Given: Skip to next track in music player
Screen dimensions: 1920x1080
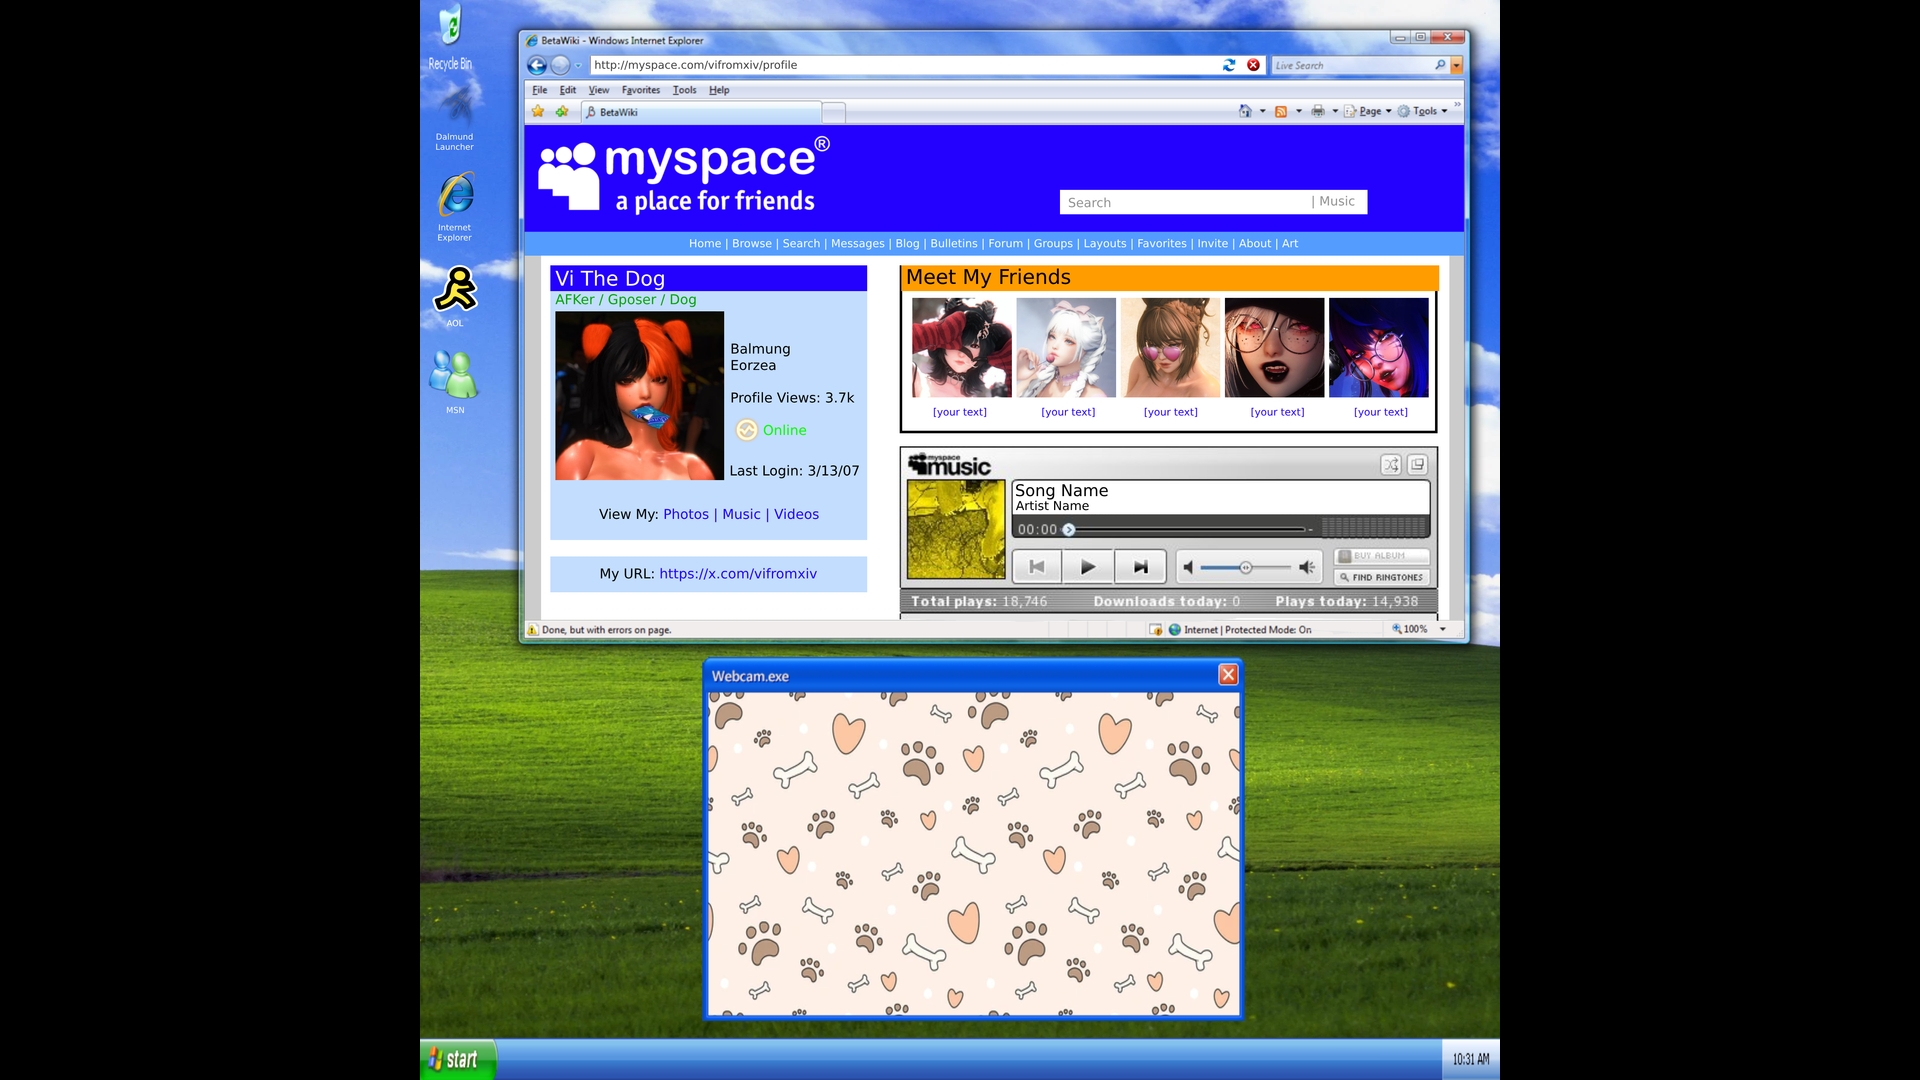Looking at the screenshot, I should click(1140, 567).
